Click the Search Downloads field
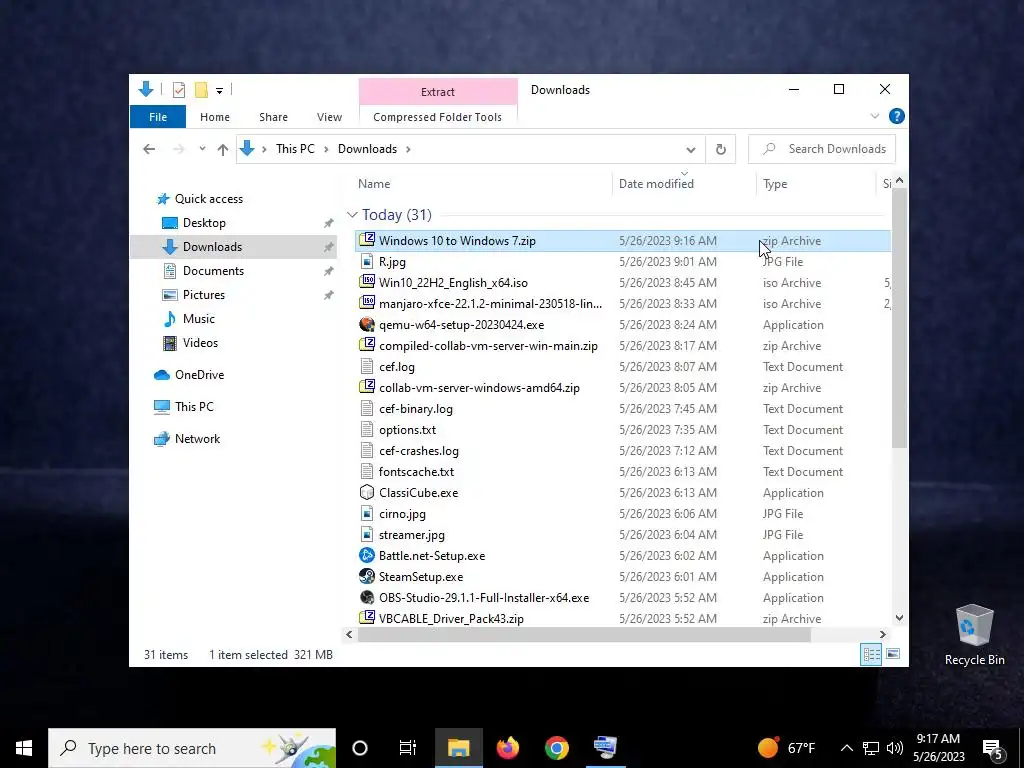The image size is (1024, 768). point(822,149)
